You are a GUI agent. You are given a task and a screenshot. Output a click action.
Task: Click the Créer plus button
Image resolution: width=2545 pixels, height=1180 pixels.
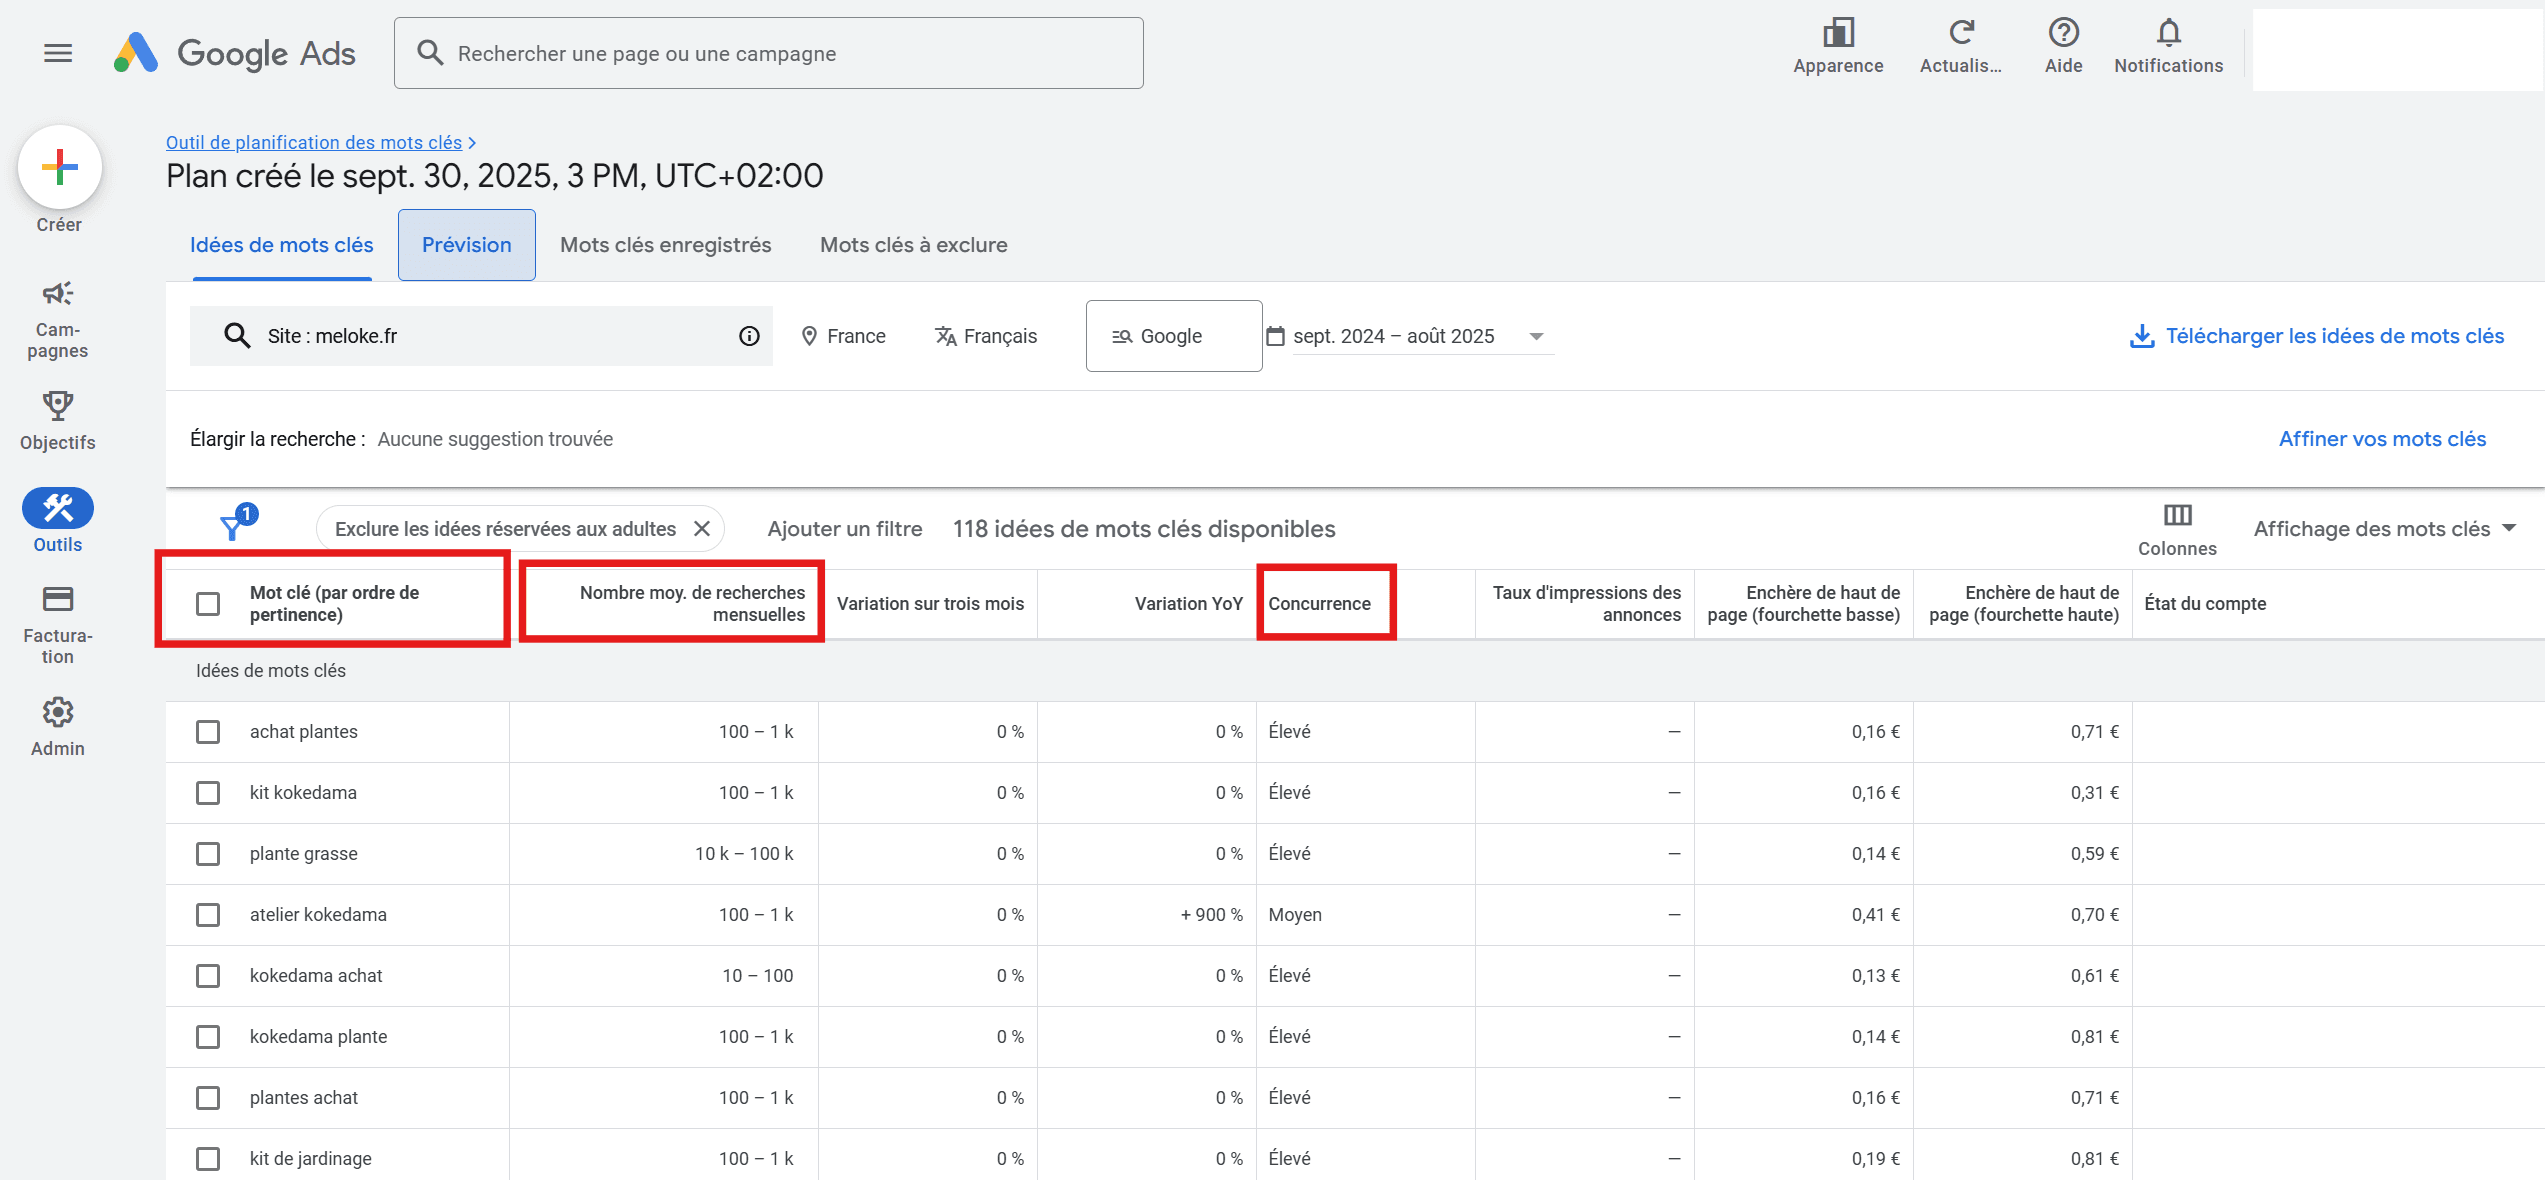(x=59, y=168)
